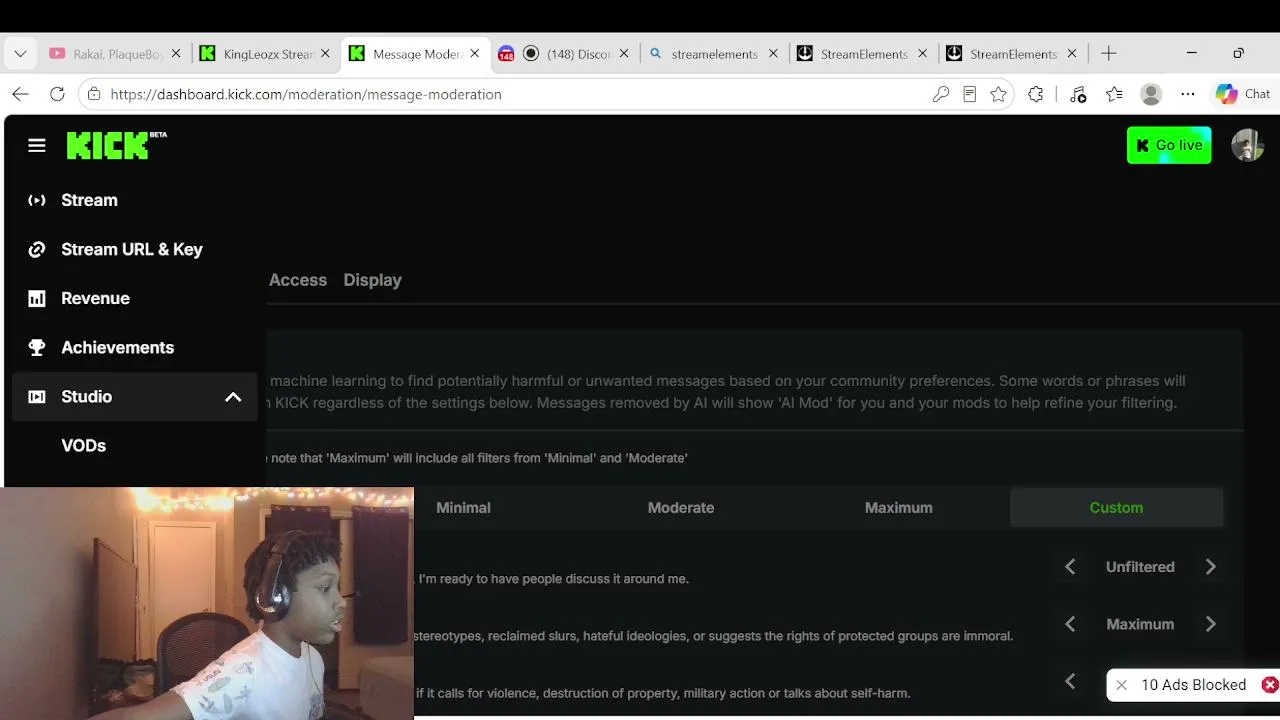Close the streamelements search tab
The image size is (1280, 720).
[773, 54]
